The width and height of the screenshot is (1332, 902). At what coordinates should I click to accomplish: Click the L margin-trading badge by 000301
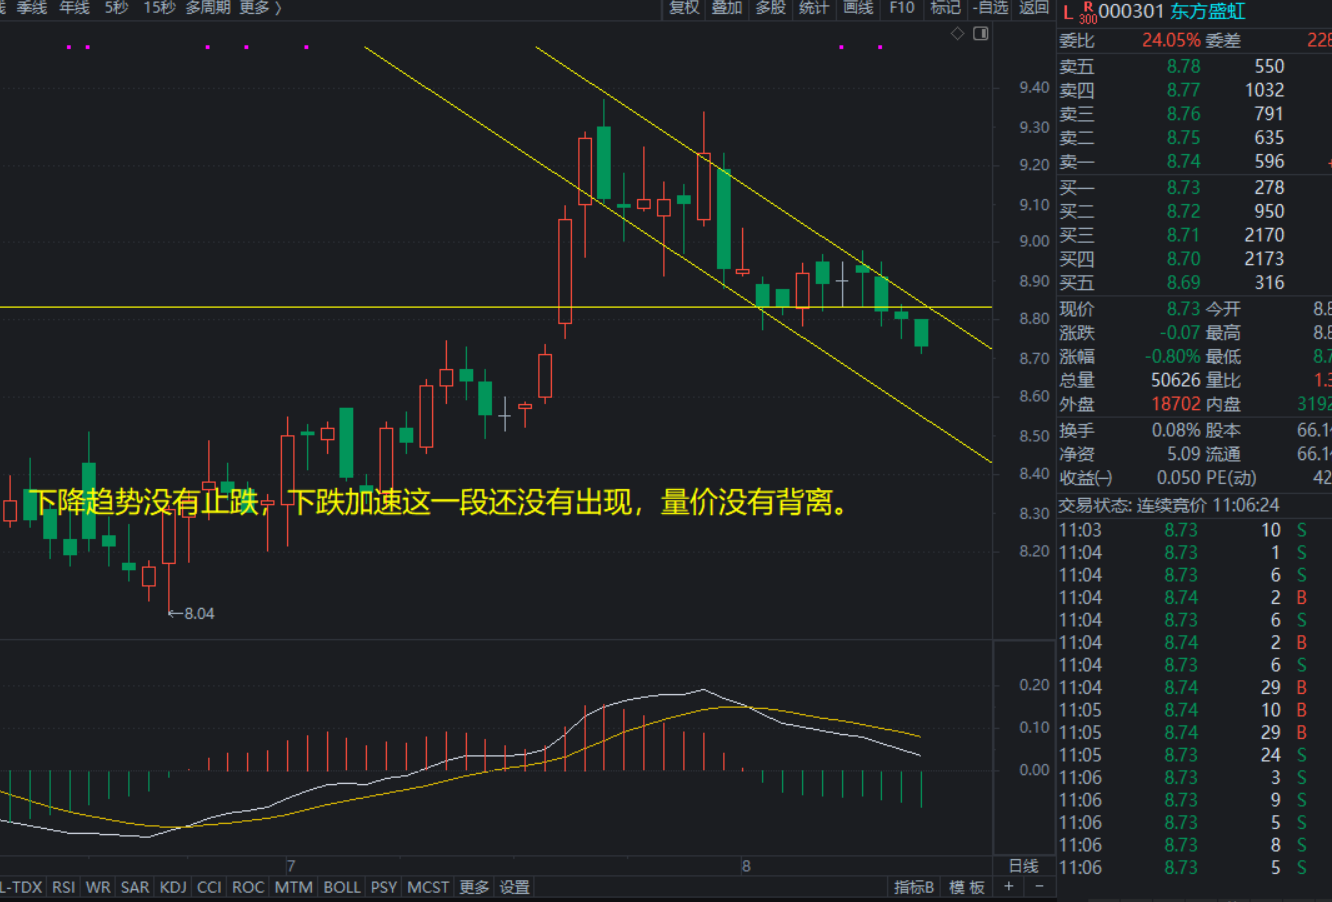[1068, 11]
